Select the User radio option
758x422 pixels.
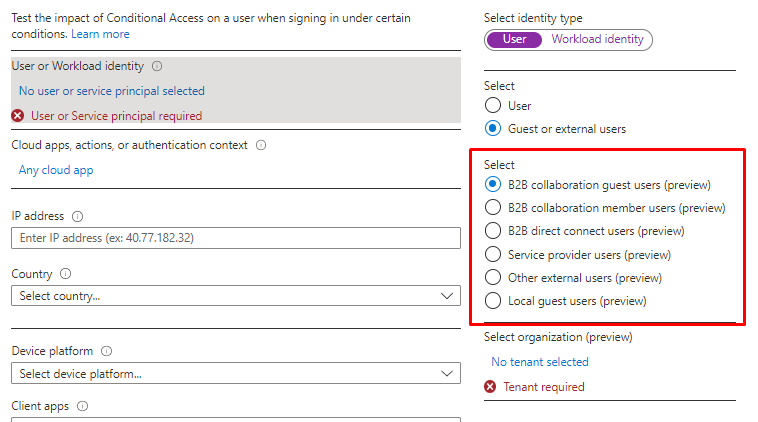coord(492,106)
